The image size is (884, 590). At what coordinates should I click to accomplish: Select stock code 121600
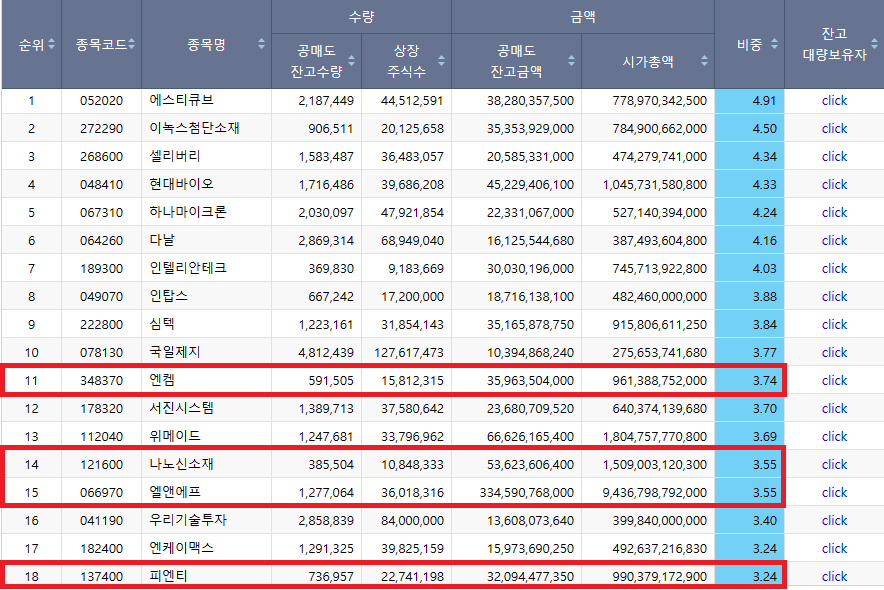[x=101, y=465]
